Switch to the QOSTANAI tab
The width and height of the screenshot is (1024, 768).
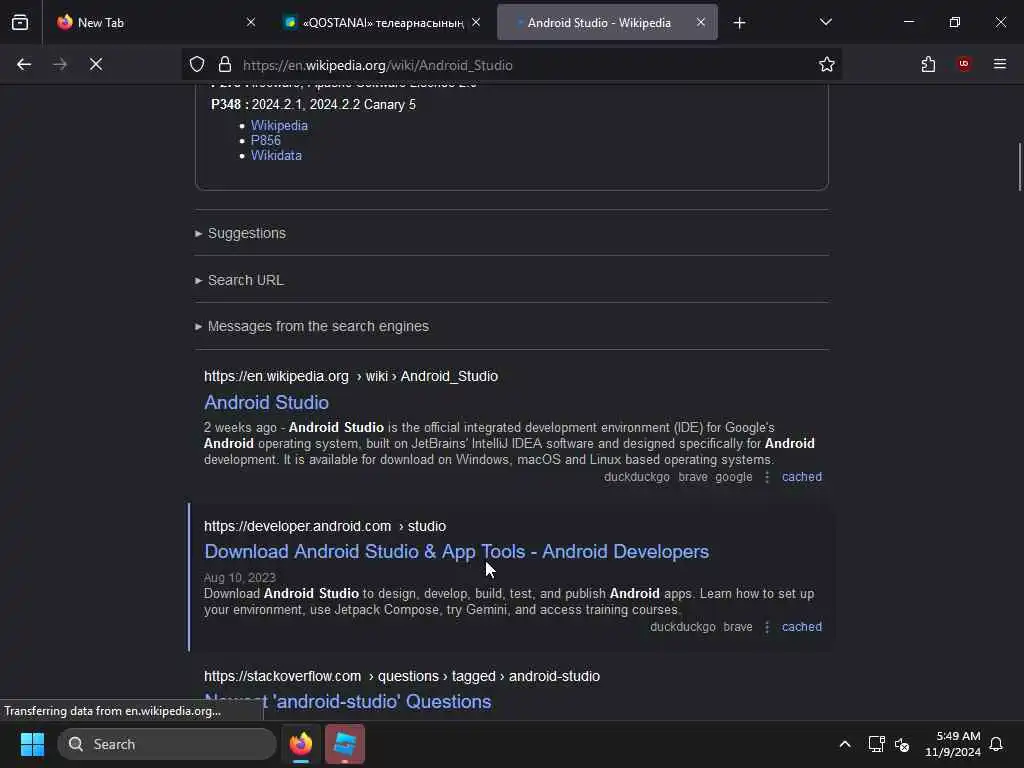point(382,22)
